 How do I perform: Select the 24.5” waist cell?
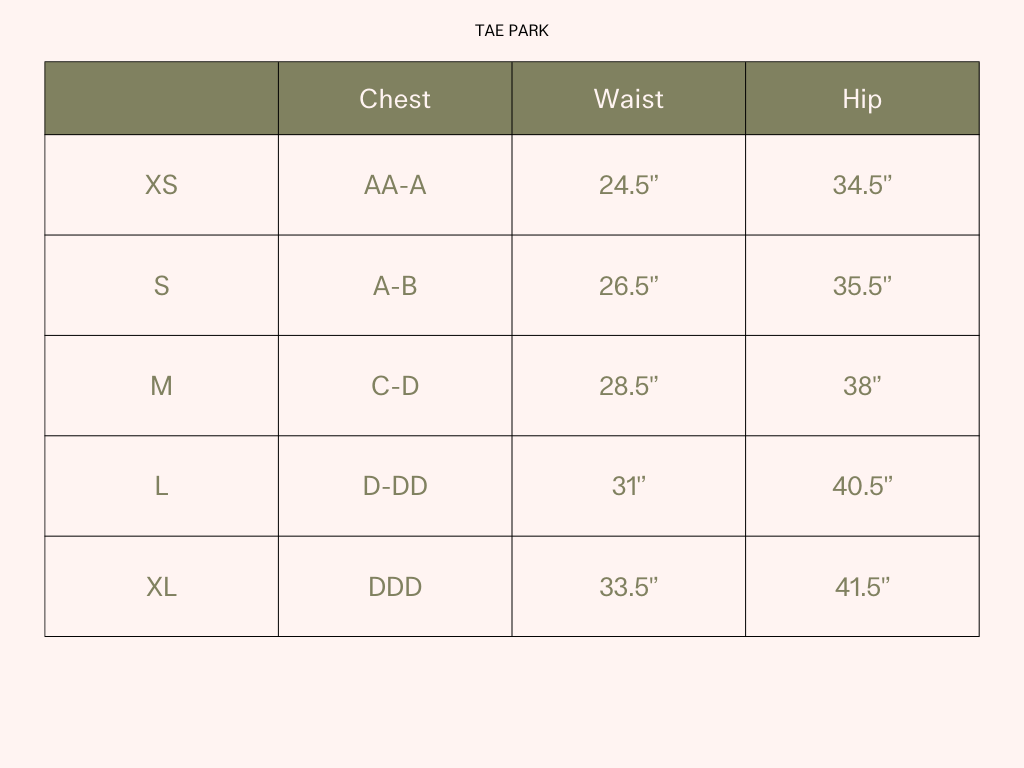point(628,185)
